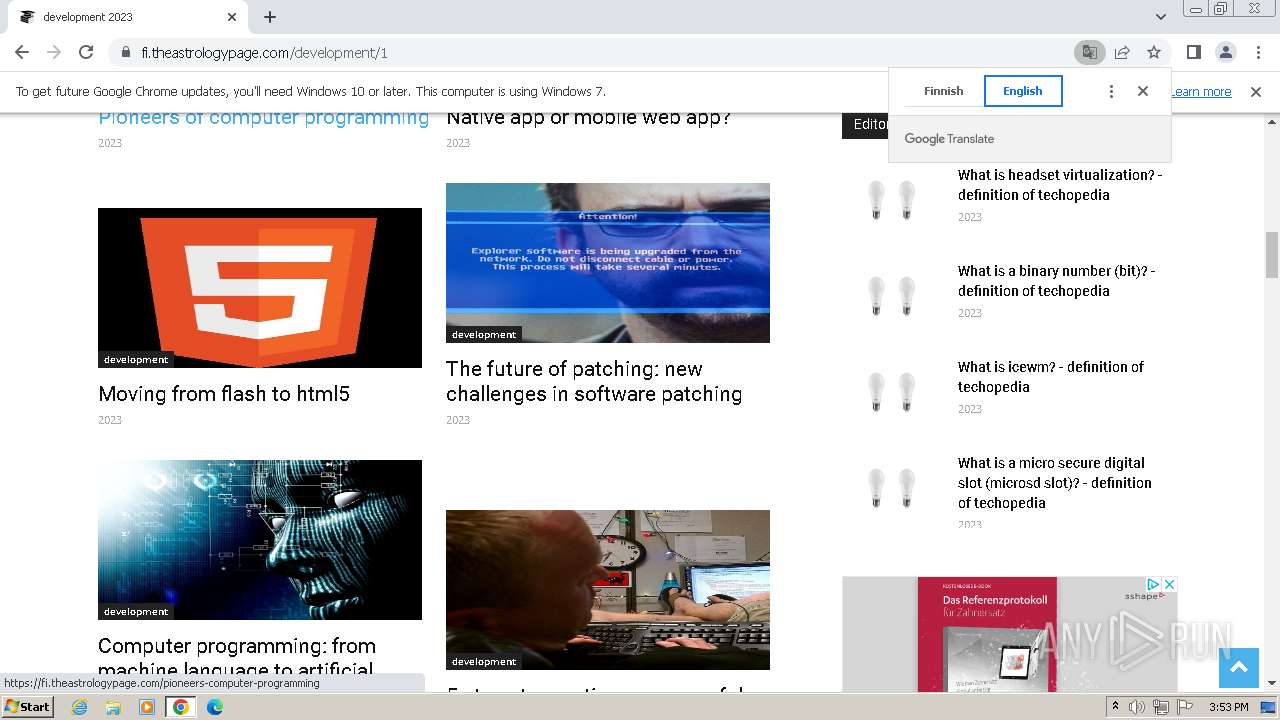Reload the page with the refresh icon
Screen dimensions: 1280x720
pos(86,52)
